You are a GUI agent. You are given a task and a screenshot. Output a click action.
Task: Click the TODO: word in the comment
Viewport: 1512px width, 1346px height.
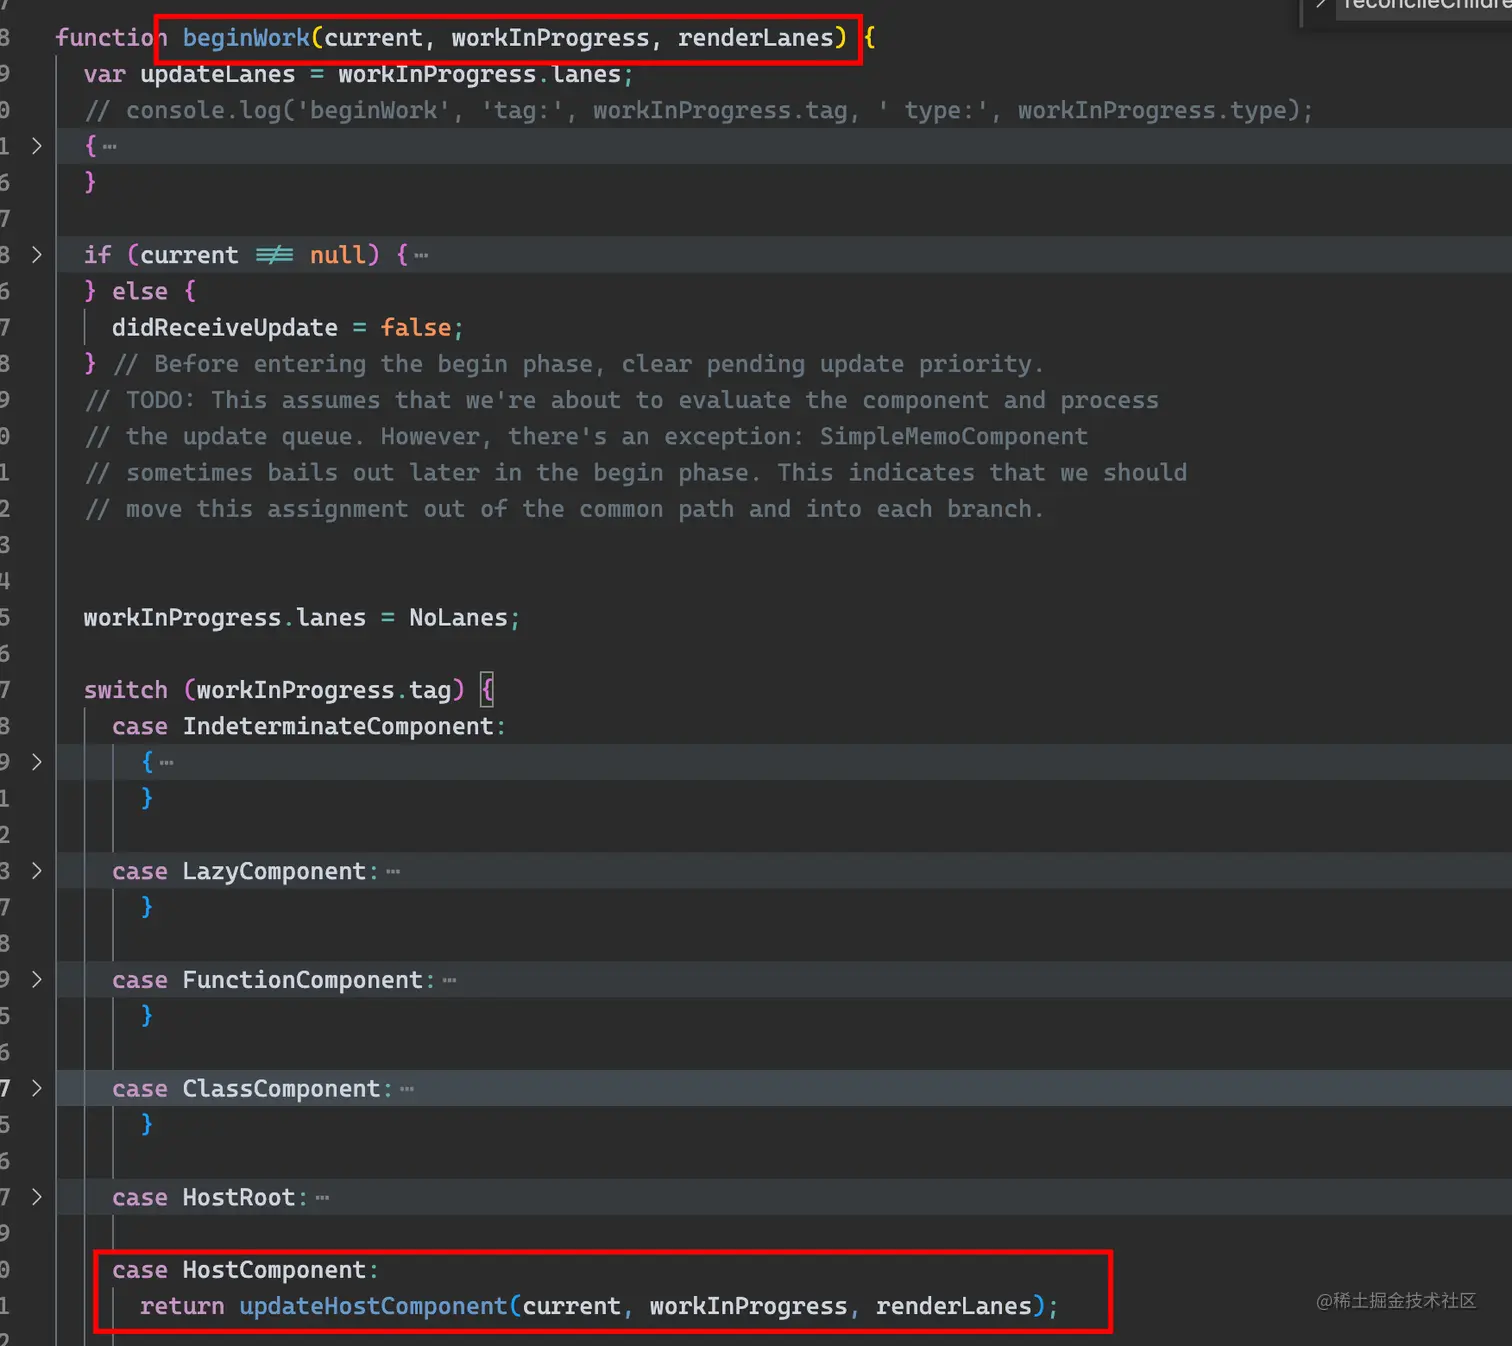coord(161,400)
